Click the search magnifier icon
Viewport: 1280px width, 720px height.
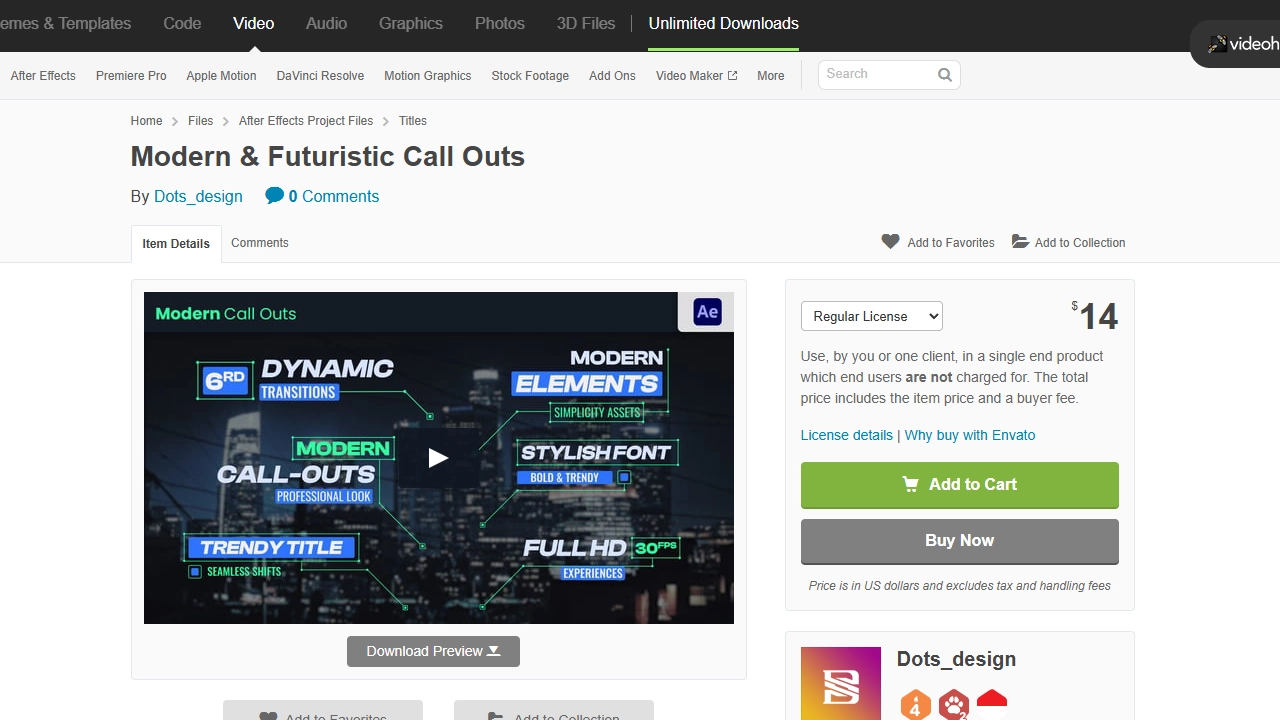pos(944,75)
